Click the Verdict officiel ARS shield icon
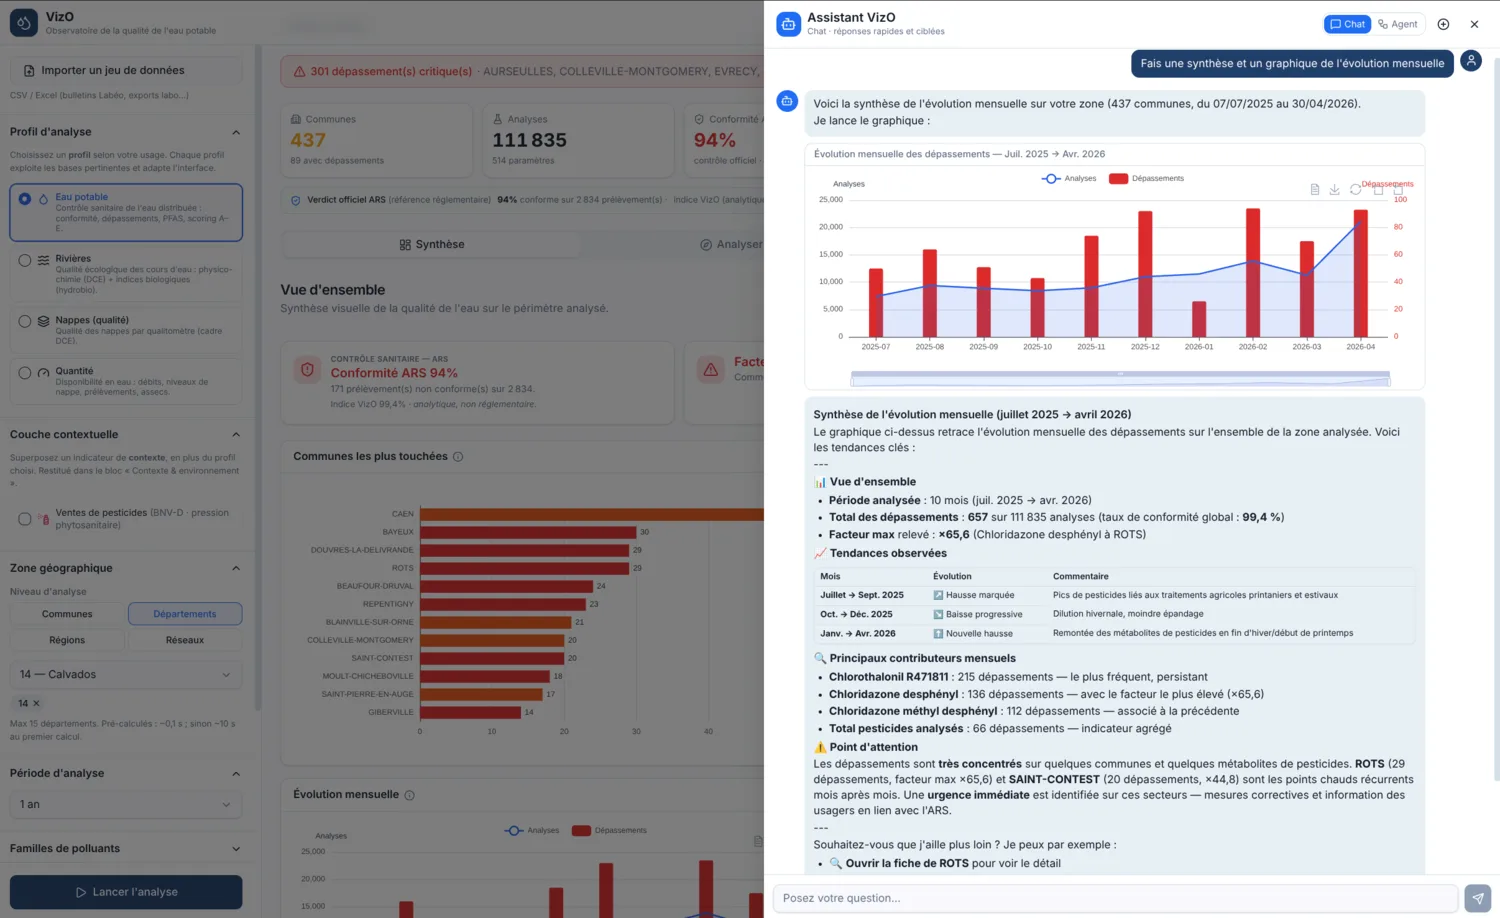Screen dimensions: 1500x918 295,200
